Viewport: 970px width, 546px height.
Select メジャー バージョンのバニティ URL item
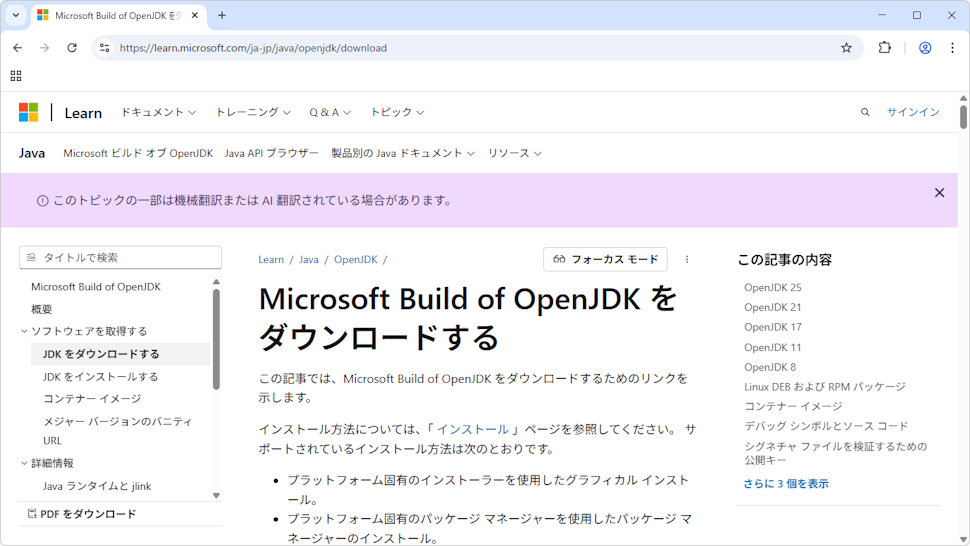pos(117,431)
